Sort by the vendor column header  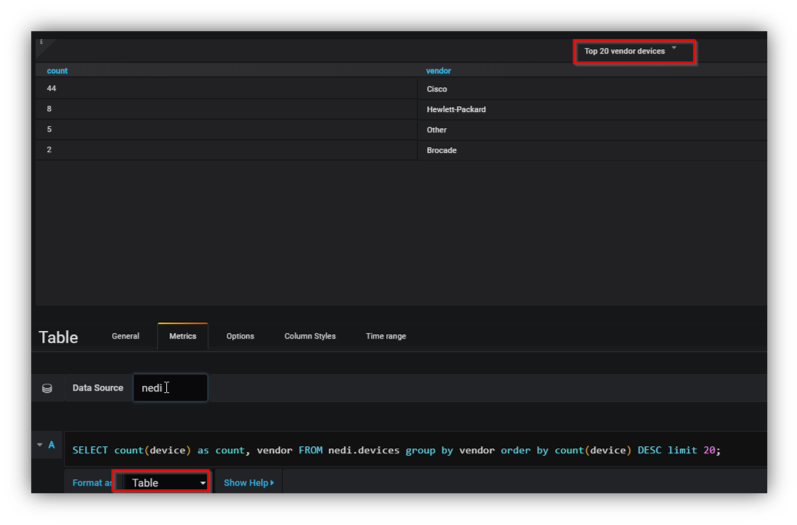[438, 71]
